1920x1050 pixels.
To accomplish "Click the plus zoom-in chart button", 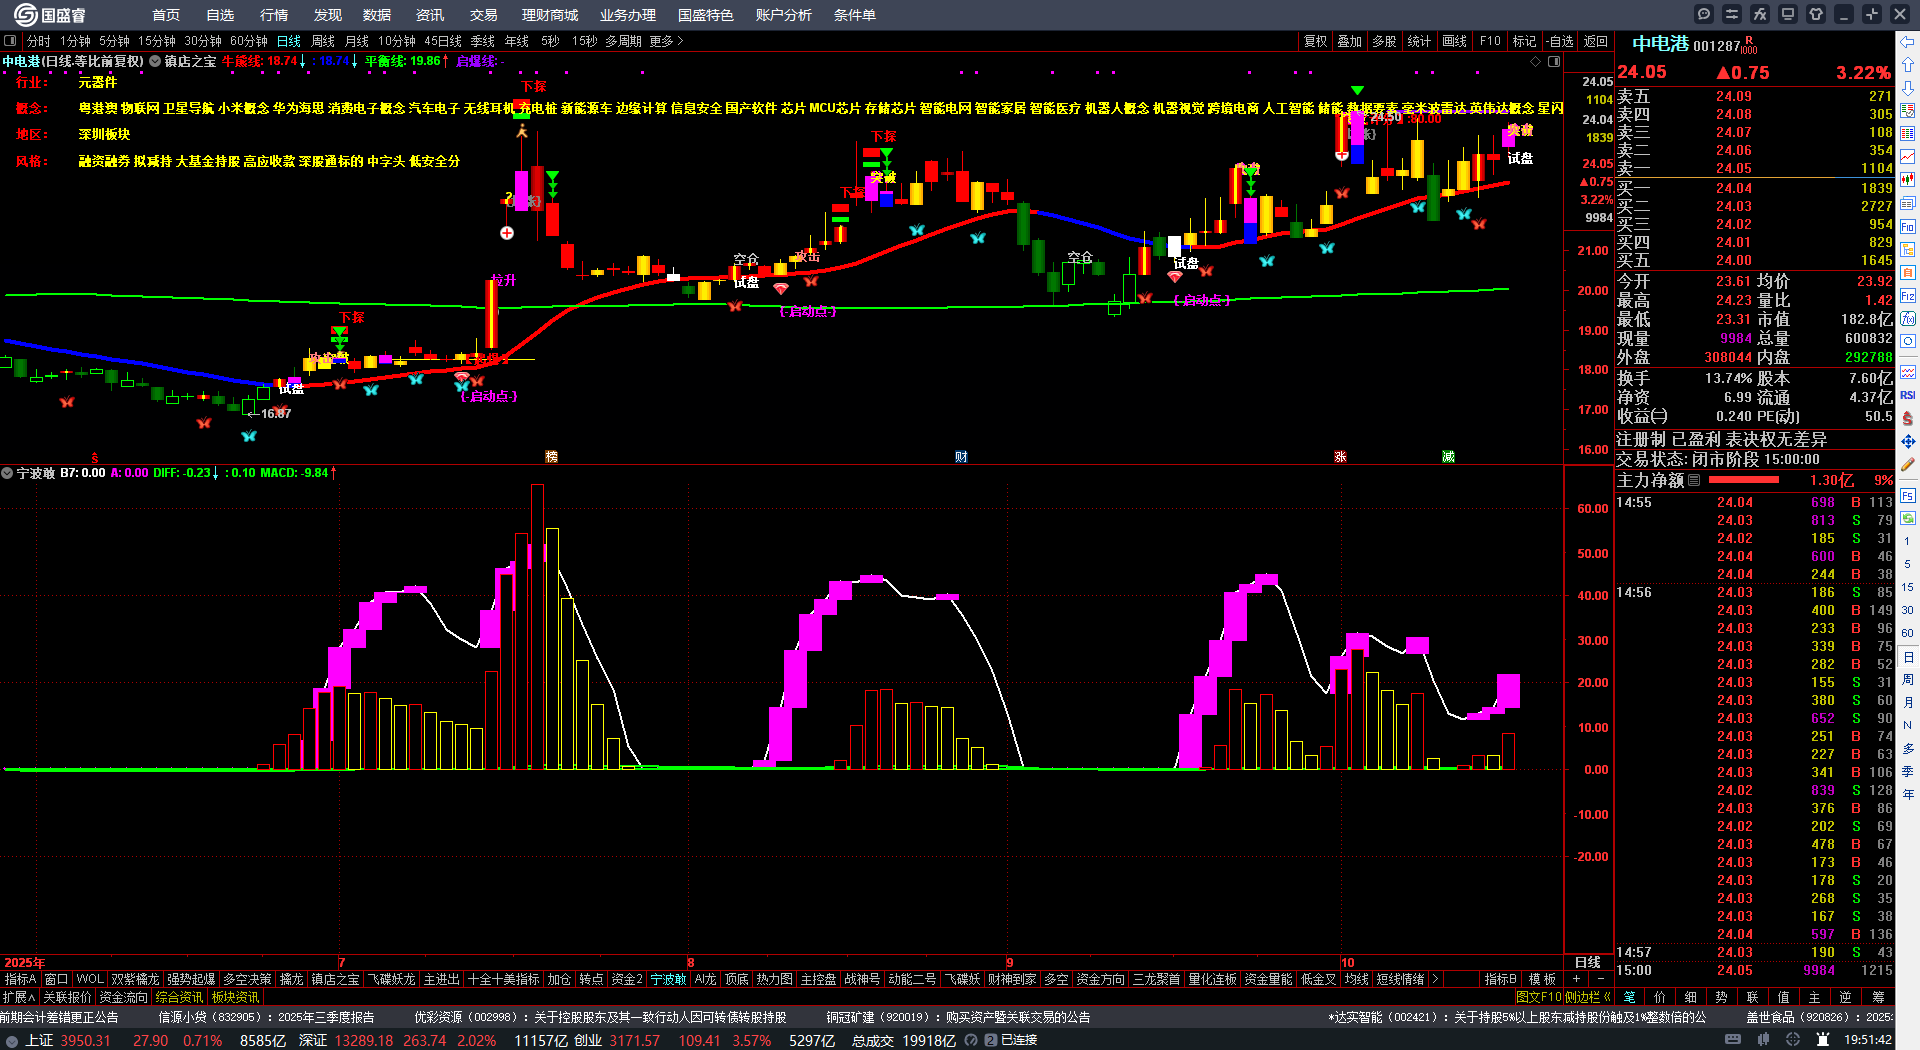I will [x=1577, y=979].
